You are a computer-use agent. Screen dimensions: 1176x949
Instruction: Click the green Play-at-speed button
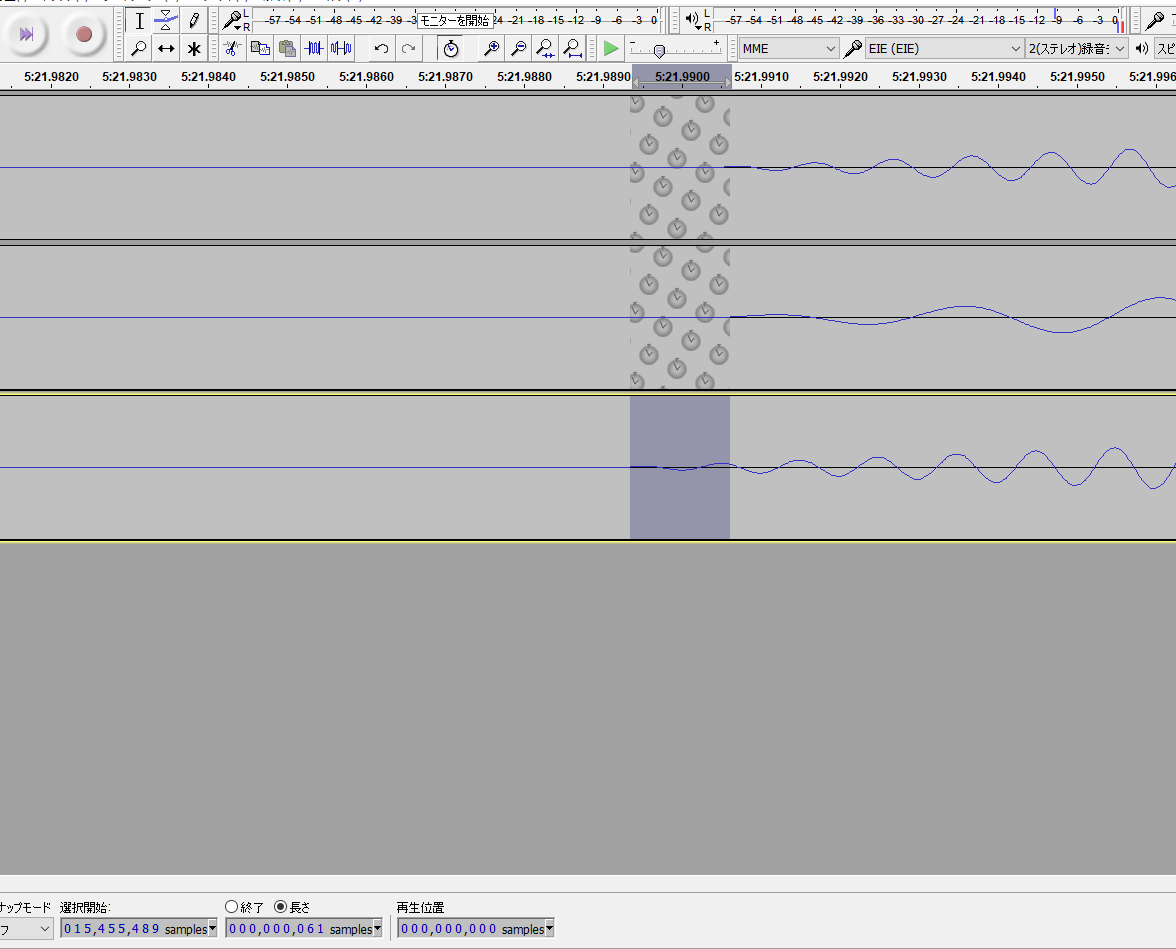point(611,48)
